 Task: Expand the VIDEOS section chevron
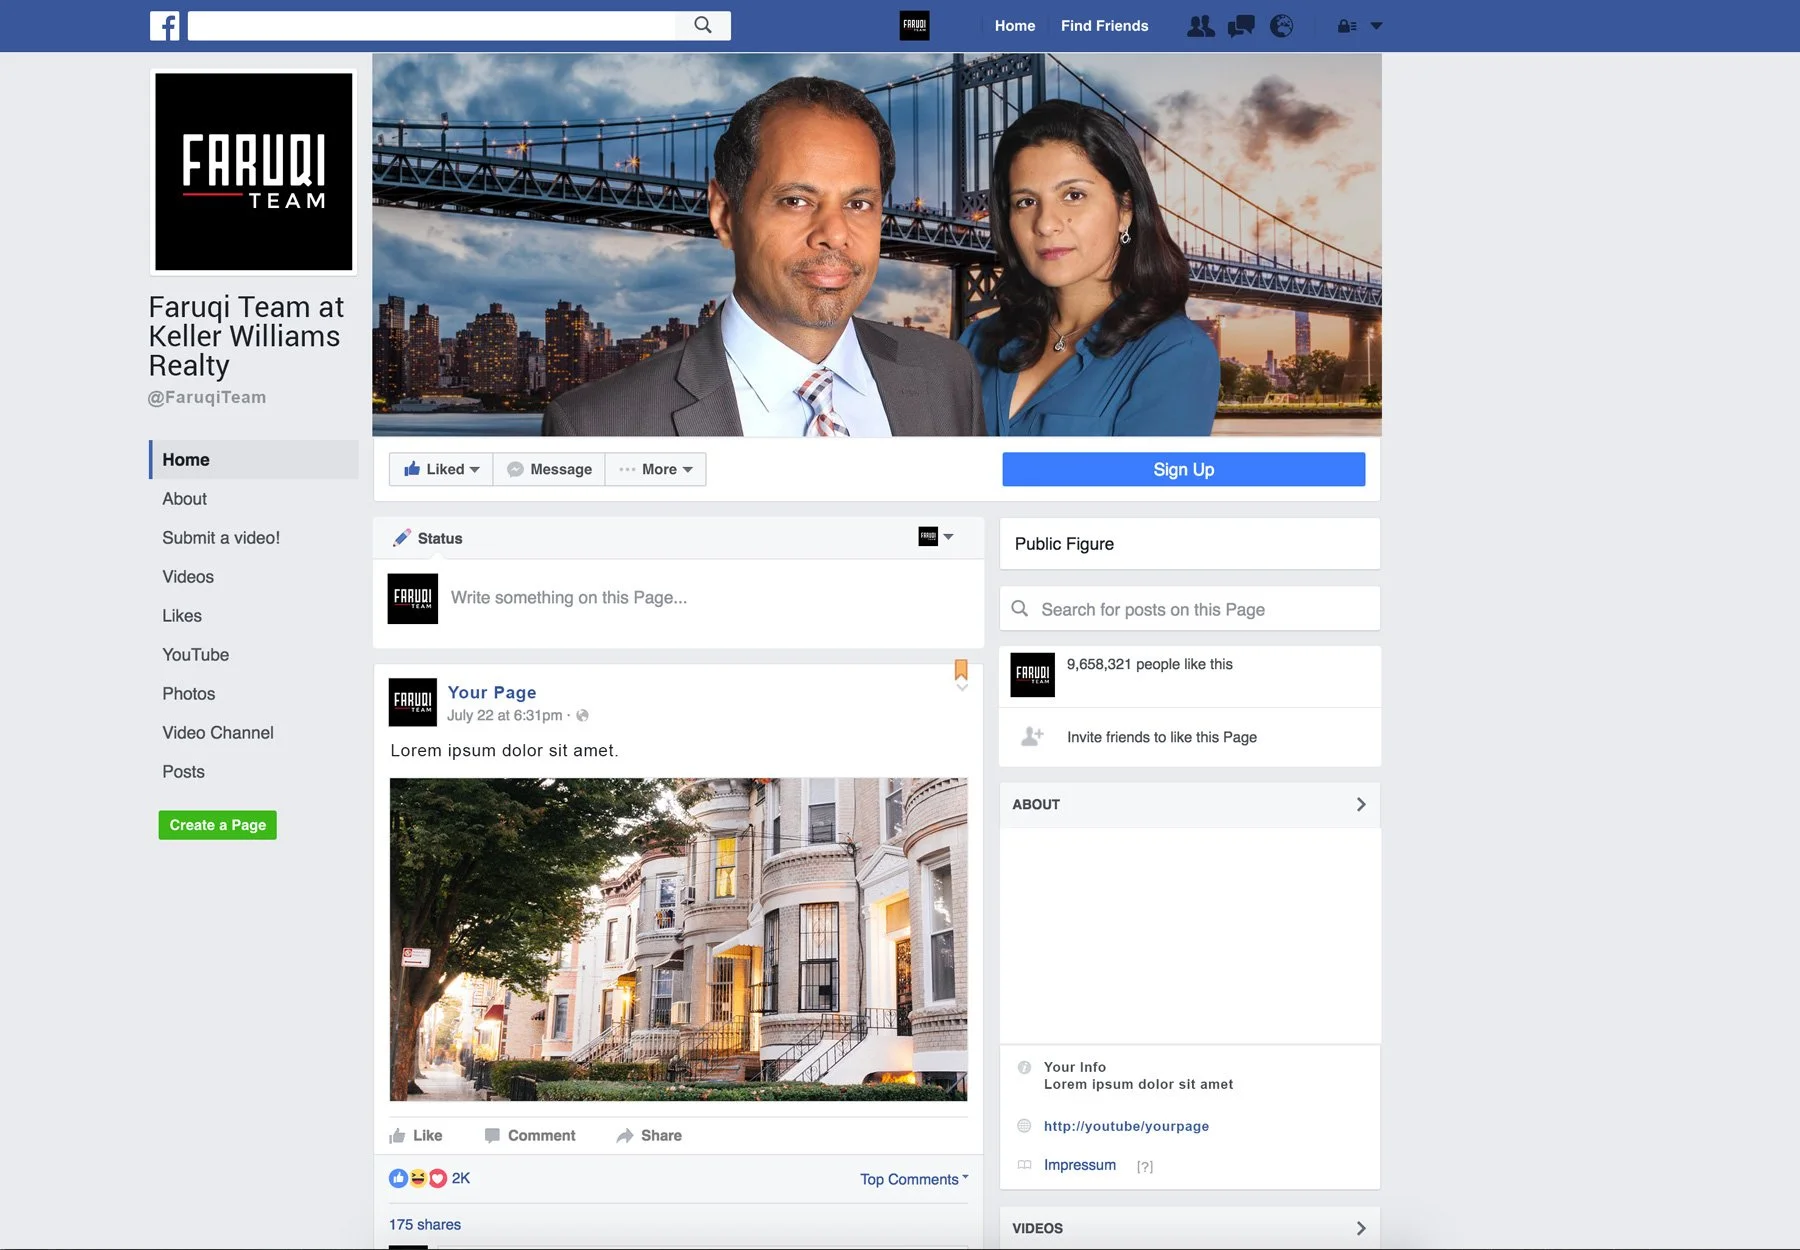tap(1360, 1228)
